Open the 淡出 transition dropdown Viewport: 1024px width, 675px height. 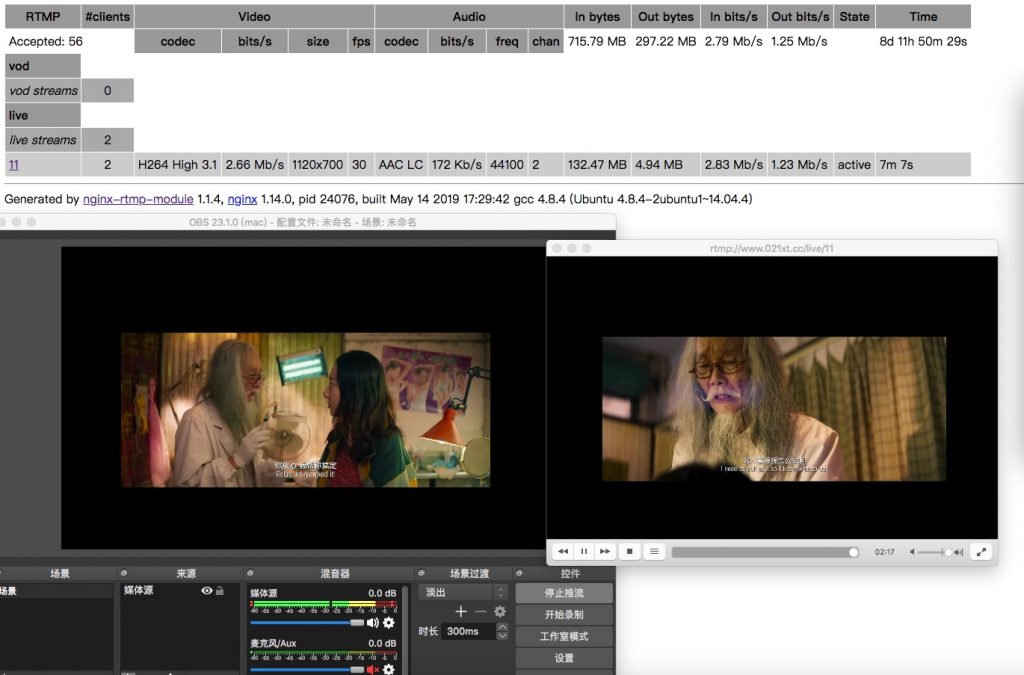[x=463, y=592]
